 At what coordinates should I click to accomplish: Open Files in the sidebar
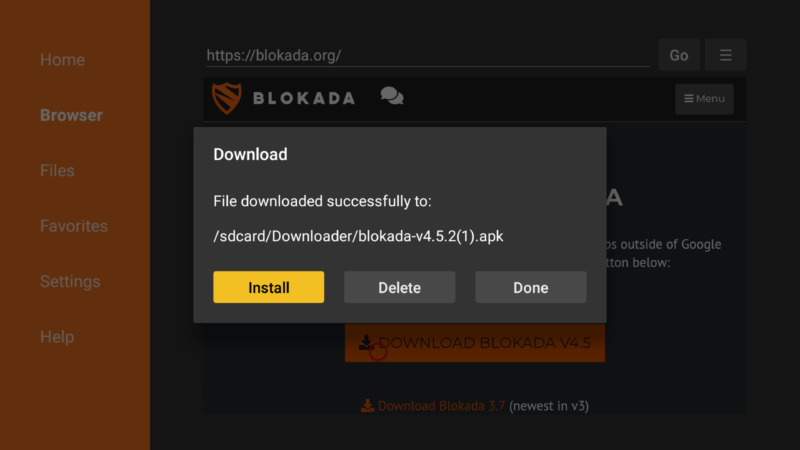point(57,170)
